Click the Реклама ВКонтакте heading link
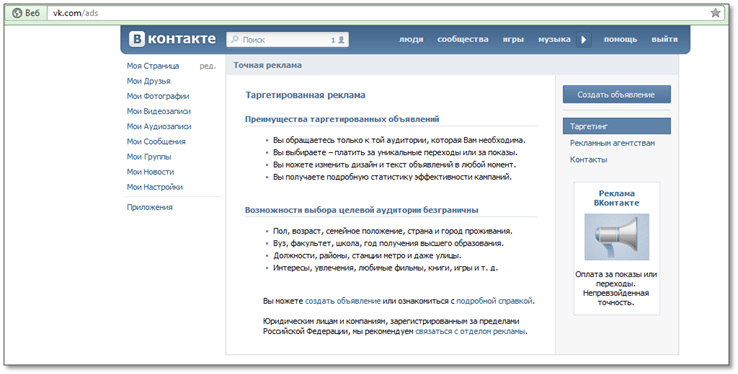 click(617, 198)
